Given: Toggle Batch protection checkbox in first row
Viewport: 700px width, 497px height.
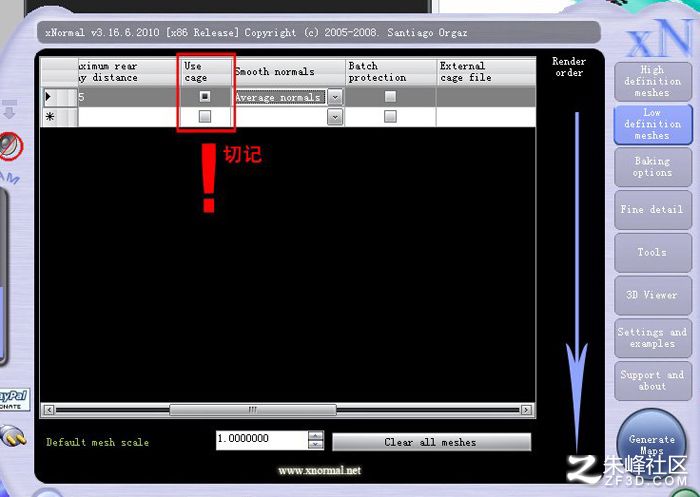Looking at the screenshot, I should [x=390, y=96].
